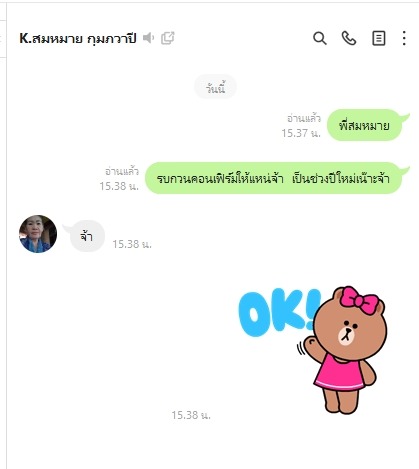This screenshot has width=419, height=469.
Task: Click the read label beside the long message
Action: click(x=122, y=171)
